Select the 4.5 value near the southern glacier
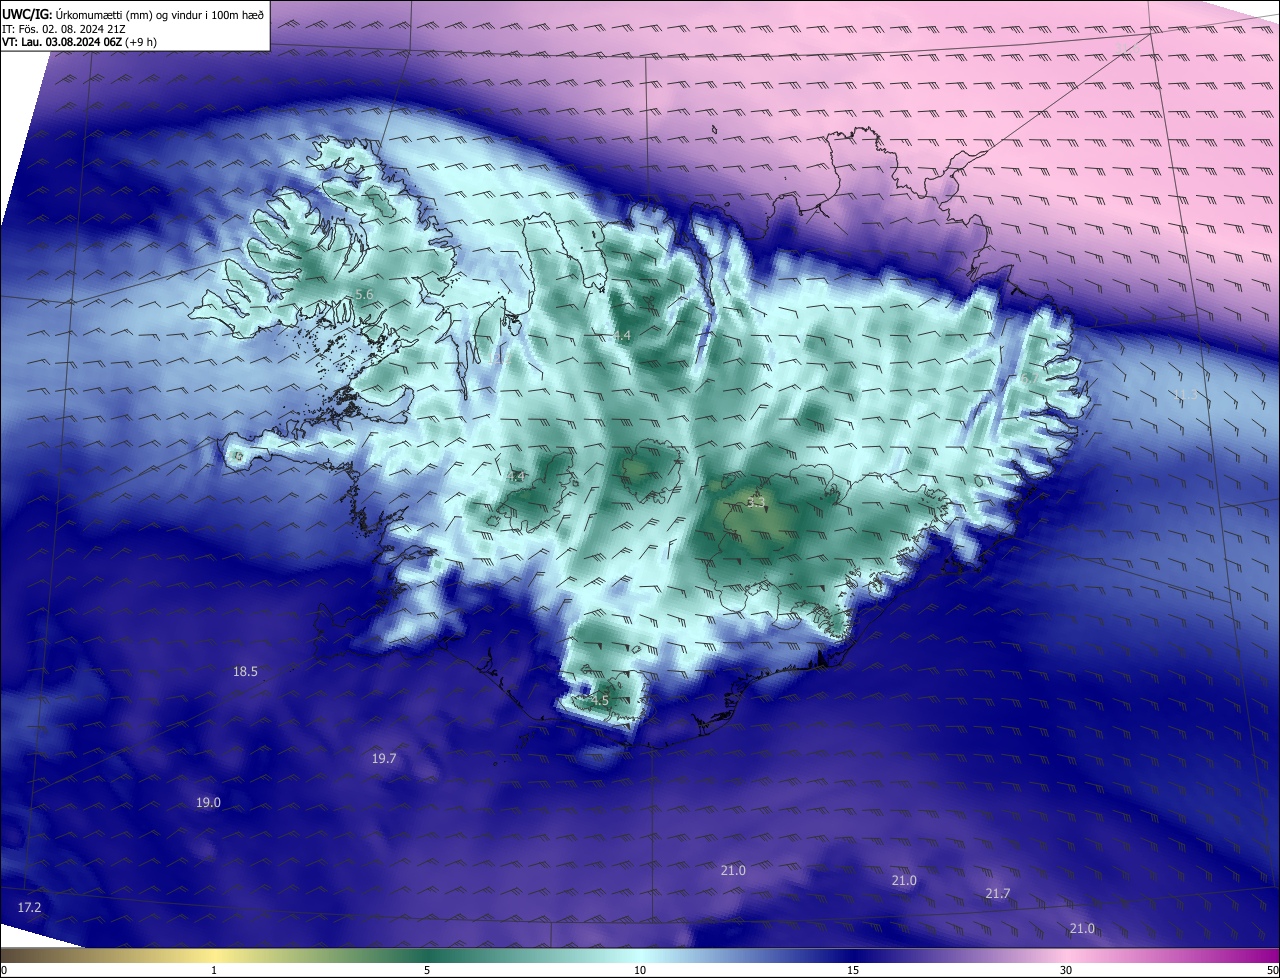1280x978 pixels. point(599,701)
